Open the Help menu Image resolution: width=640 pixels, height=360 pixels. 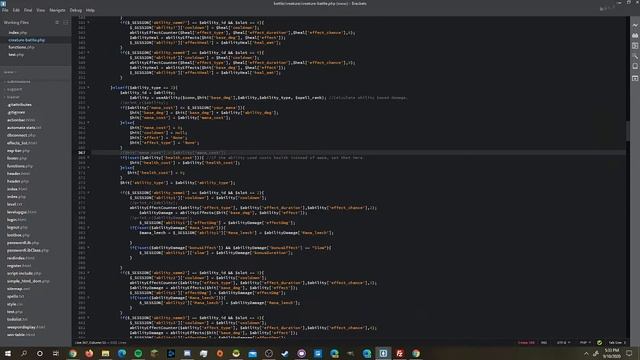coord(90,10)
